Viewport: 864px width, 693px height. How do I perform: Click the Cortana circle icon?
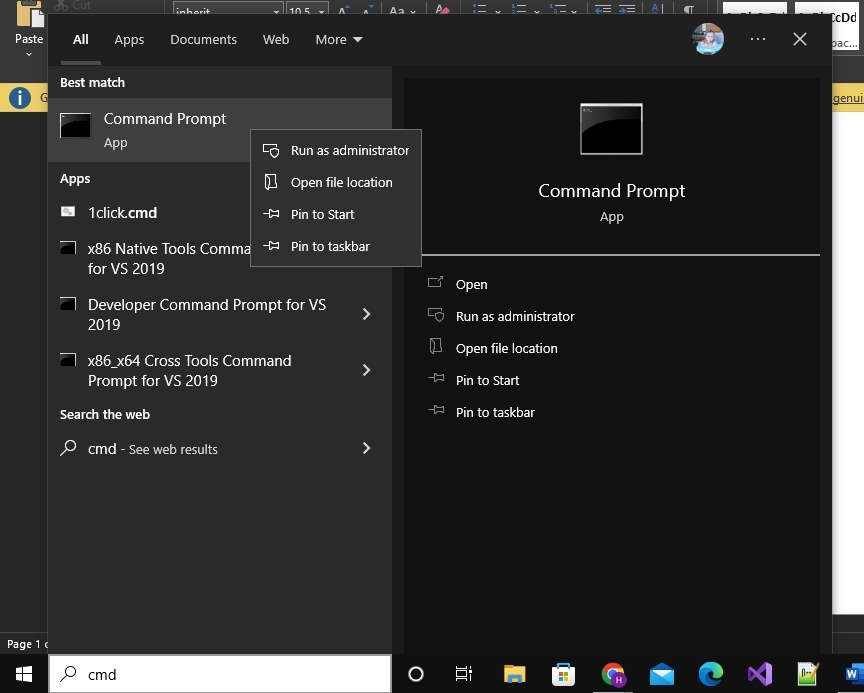[x=416, y=674]
